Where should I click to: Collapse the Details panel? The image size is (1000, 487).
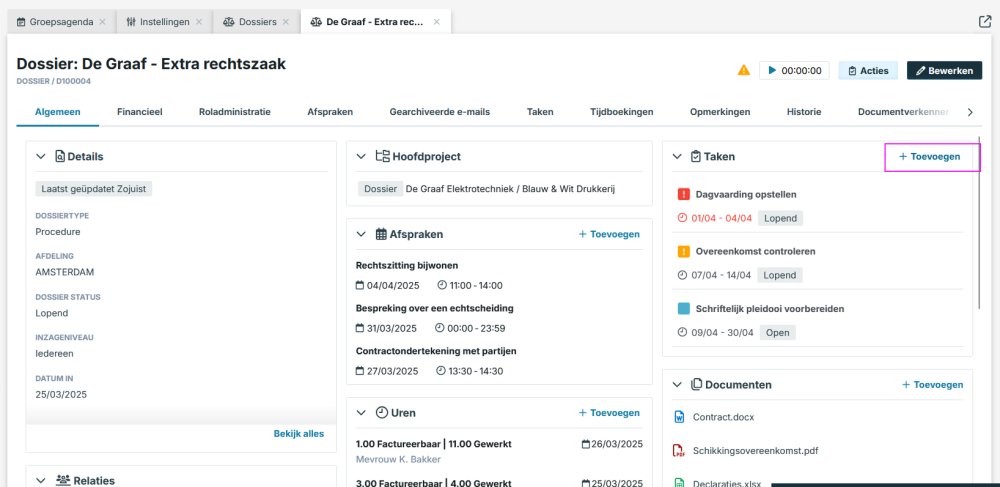(x=41, y=156)
